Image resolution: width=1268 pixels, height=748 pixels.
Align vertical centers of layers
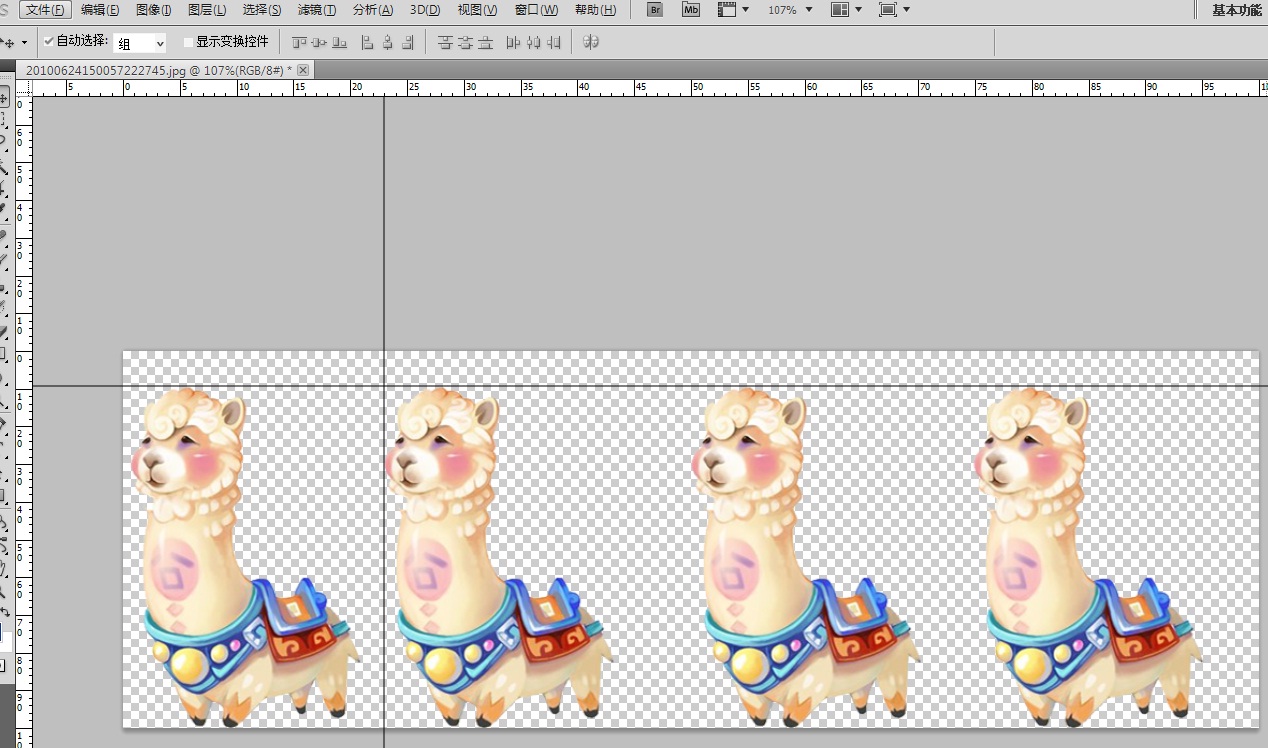tap(320, 43)
